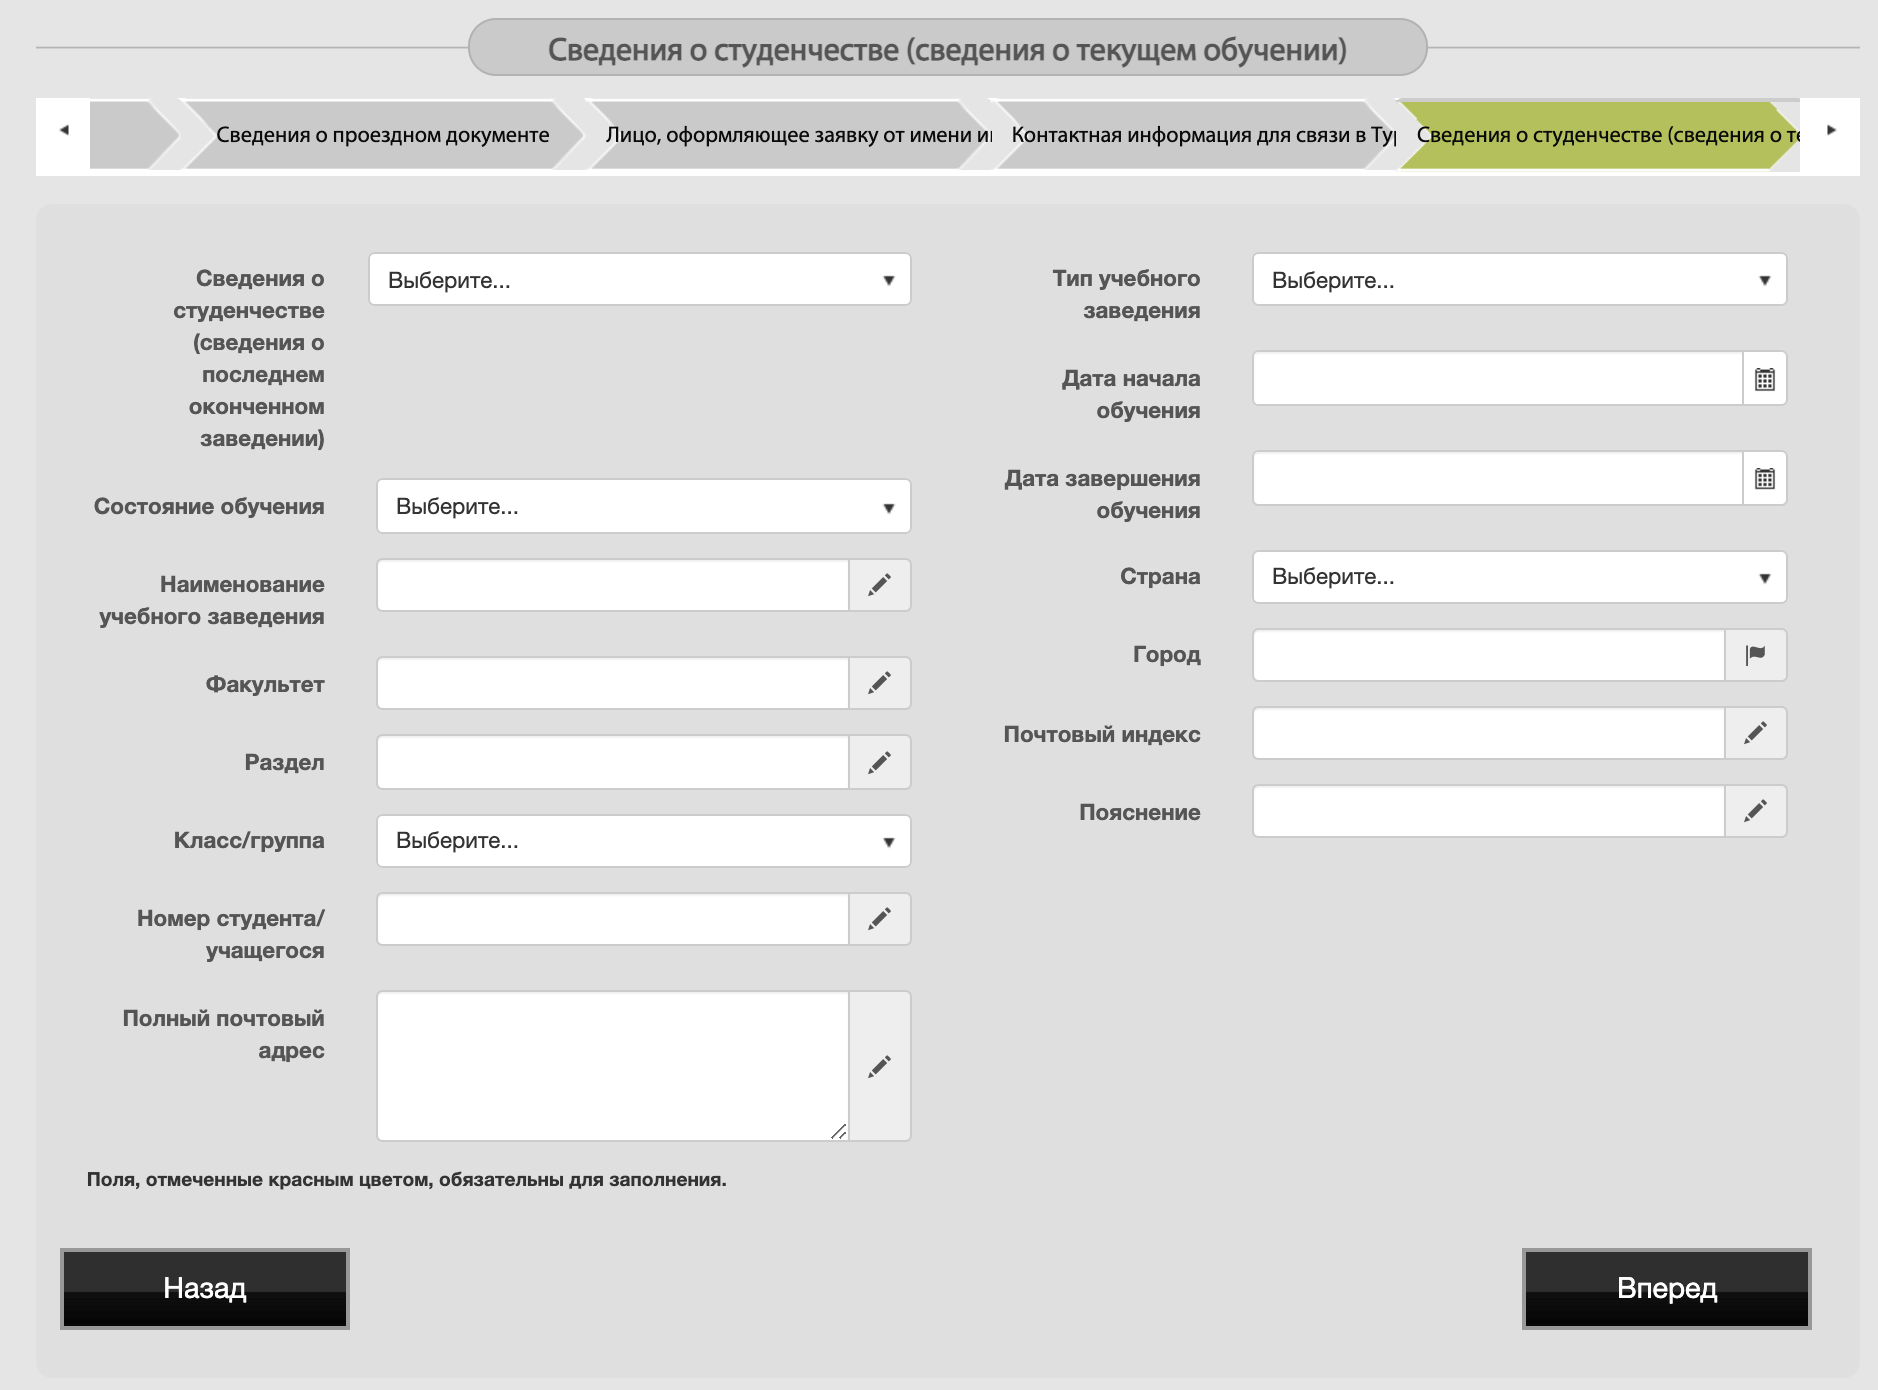Click the pencil icon next to Факультет
Image resolution: width=1878 pixels, height=1390 pixels.
click(x=879, y=683)
